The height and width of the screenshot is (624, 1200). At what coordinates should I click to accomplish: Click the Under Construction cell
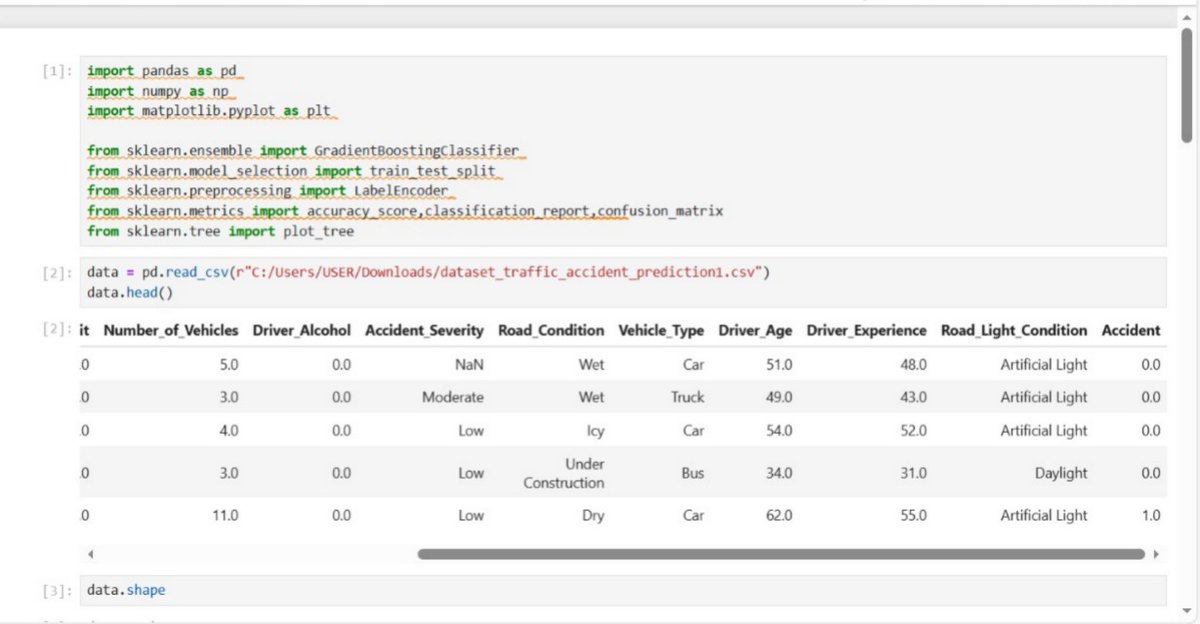tap(564, 473)
